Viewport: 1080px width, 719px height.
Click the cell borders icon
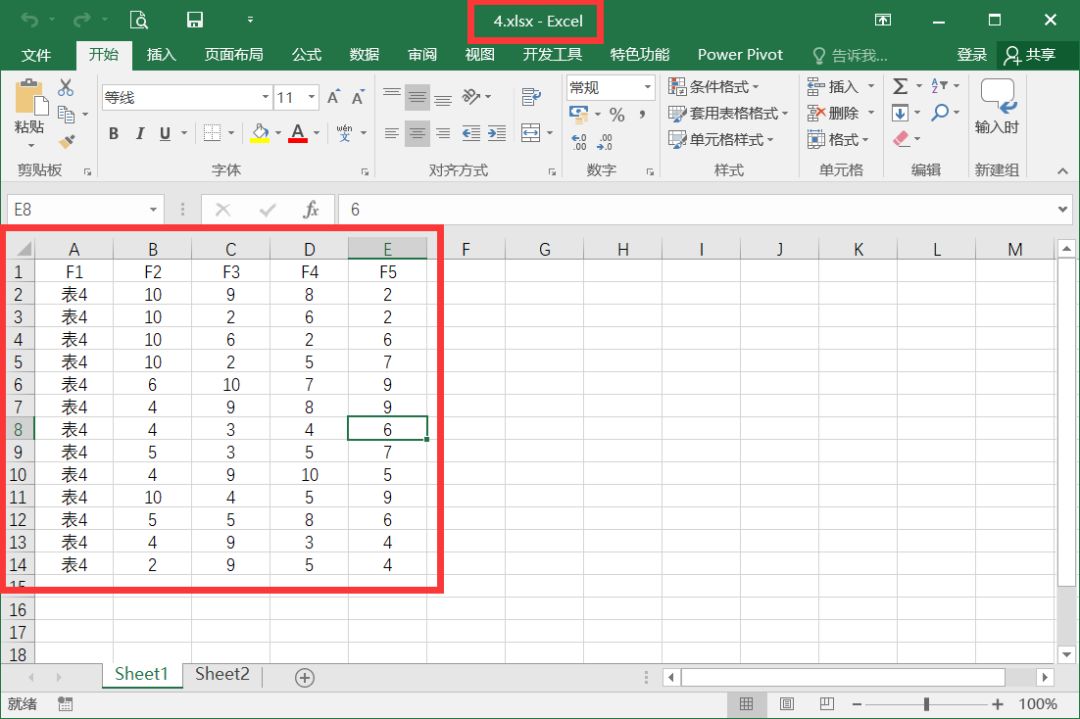(213, 133)
